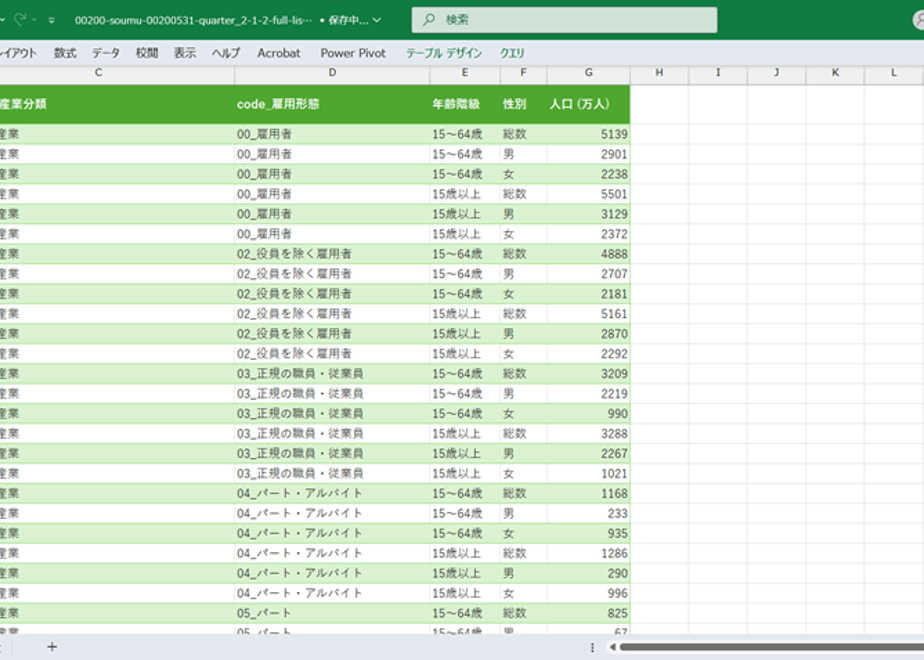The height and width of the screenshot is (660, 924).
Task: Click the magnifier icon in search box
Action: point(429,20)
